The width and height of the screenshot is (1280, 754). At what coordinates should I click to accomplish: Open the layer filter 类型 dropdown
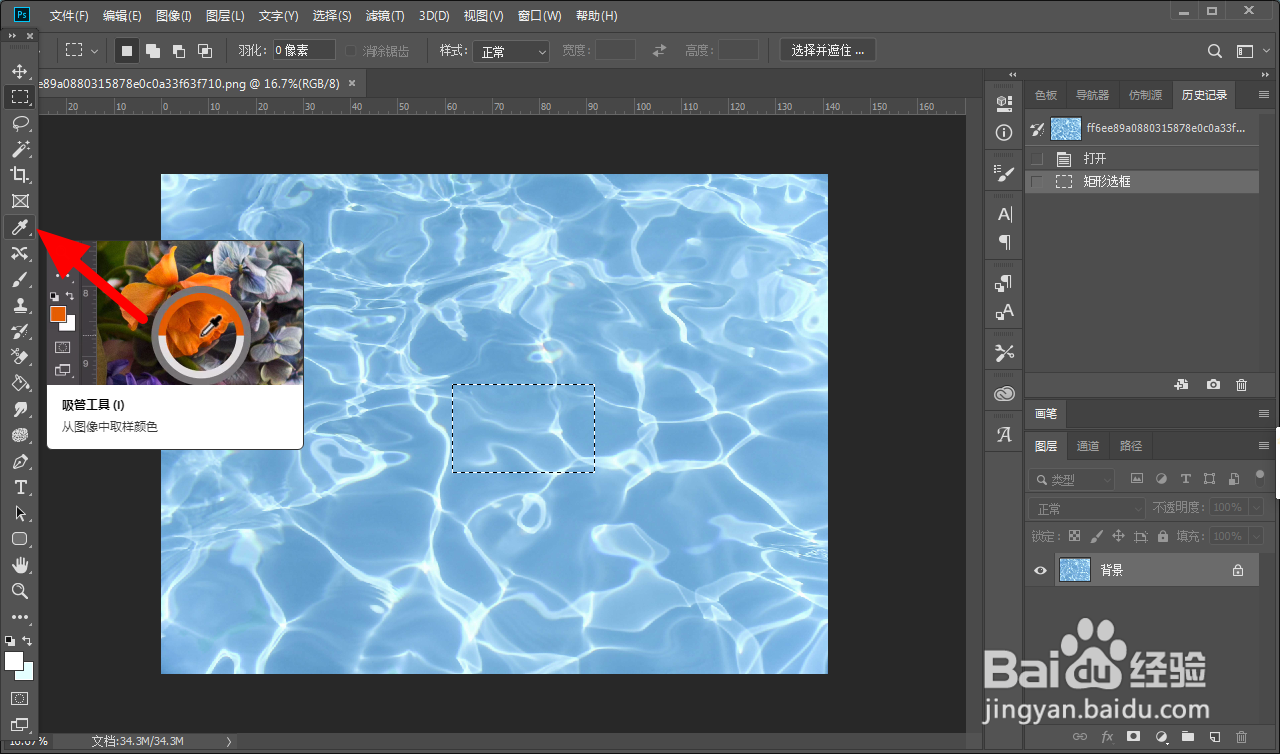point(1071,480)
